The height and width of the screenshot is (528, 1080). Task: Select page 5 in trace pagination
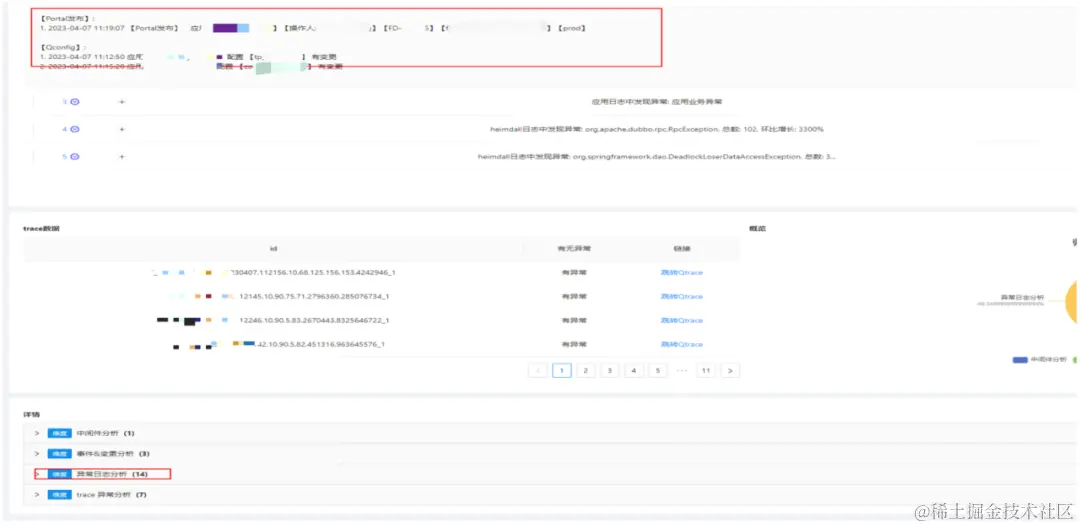pos(658,370)
